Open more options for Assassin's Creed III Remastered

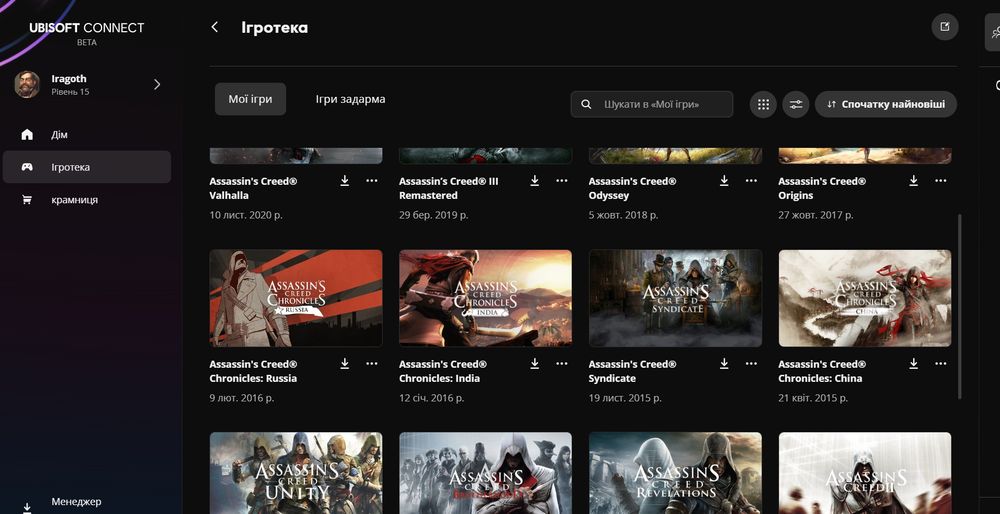click(x=562, y=180)
